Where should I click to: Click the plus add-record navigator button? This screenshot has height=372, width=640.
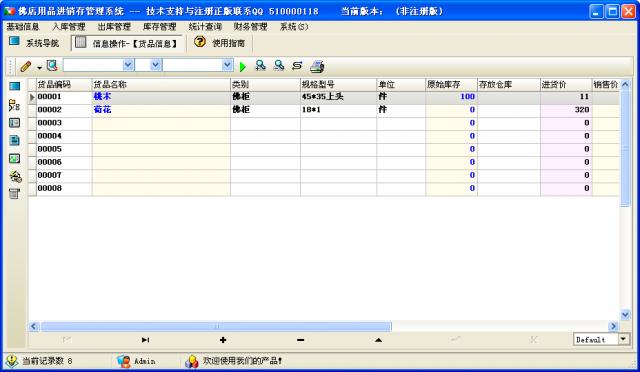pos(223,340)
